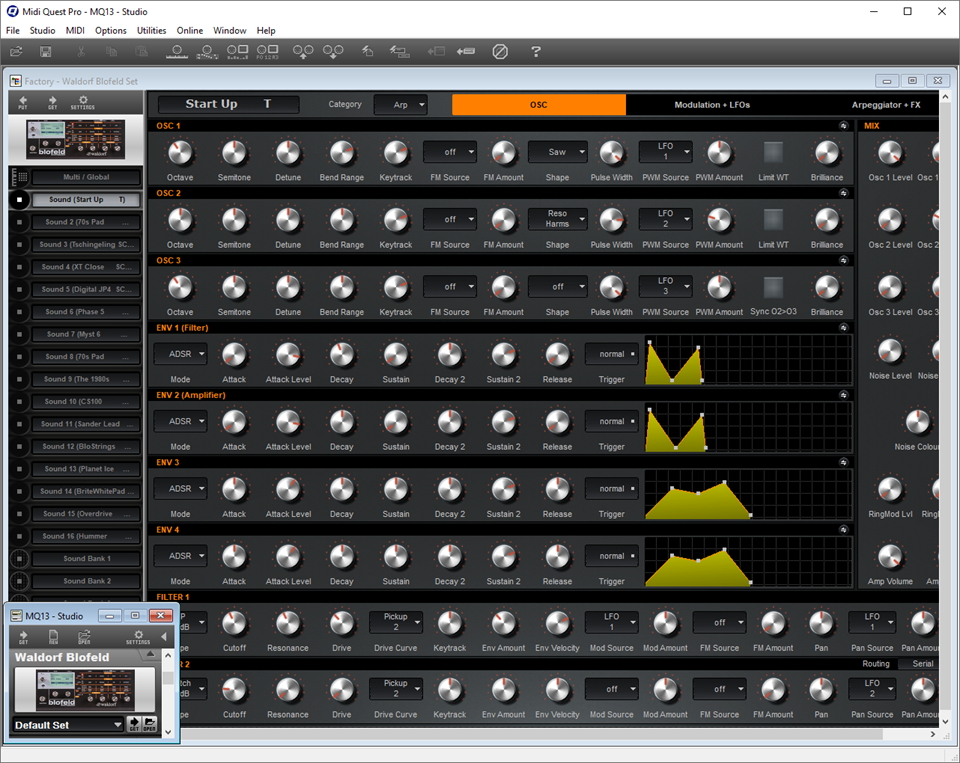Click the Put icon in Blofeld Set
The width and height of the screenshot is (960, 763).
pos(23,103)
